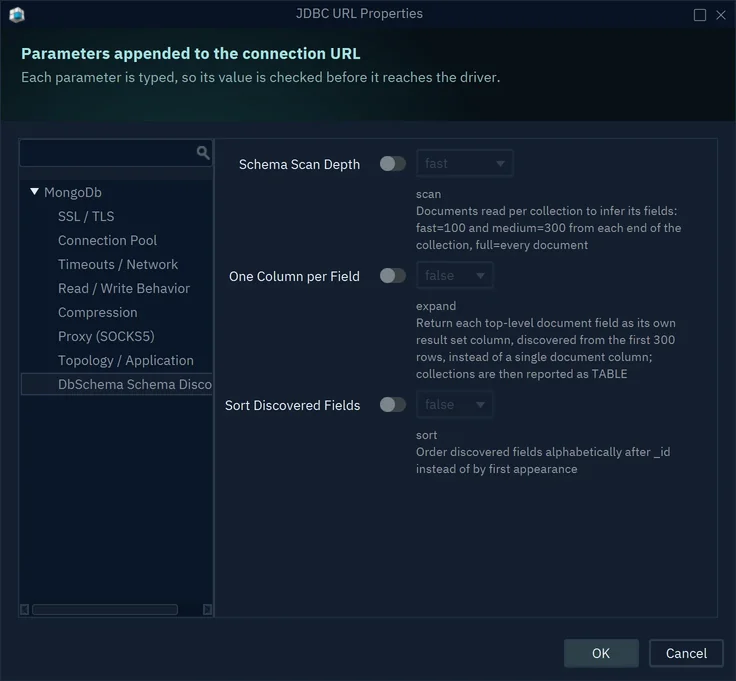
Task: Click 'Parameters appended to the connection URL' heading
Action: click(x=191, y=54)
